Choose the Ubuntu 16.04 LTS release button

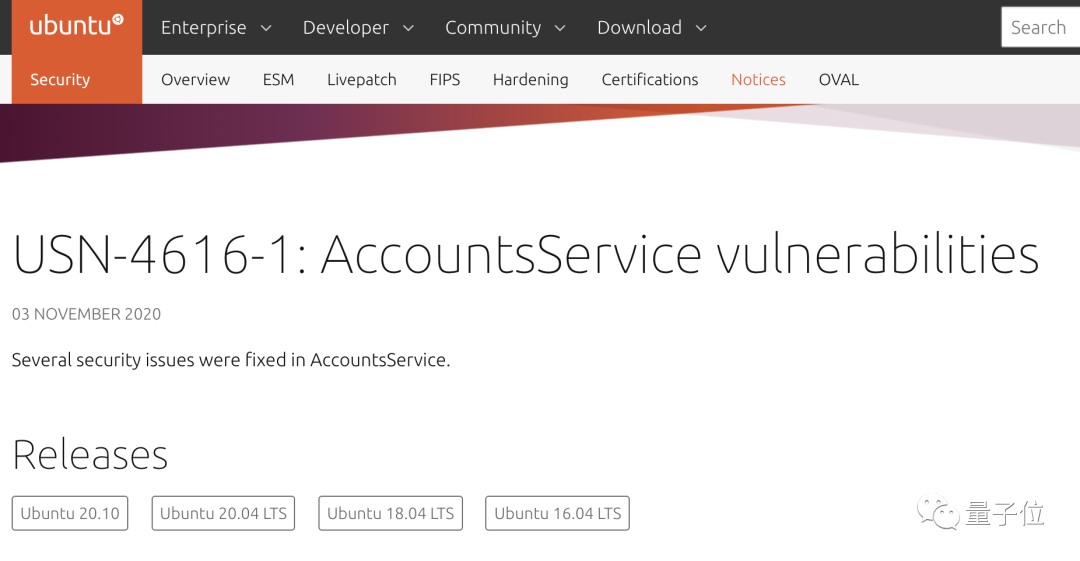point(557,513)
